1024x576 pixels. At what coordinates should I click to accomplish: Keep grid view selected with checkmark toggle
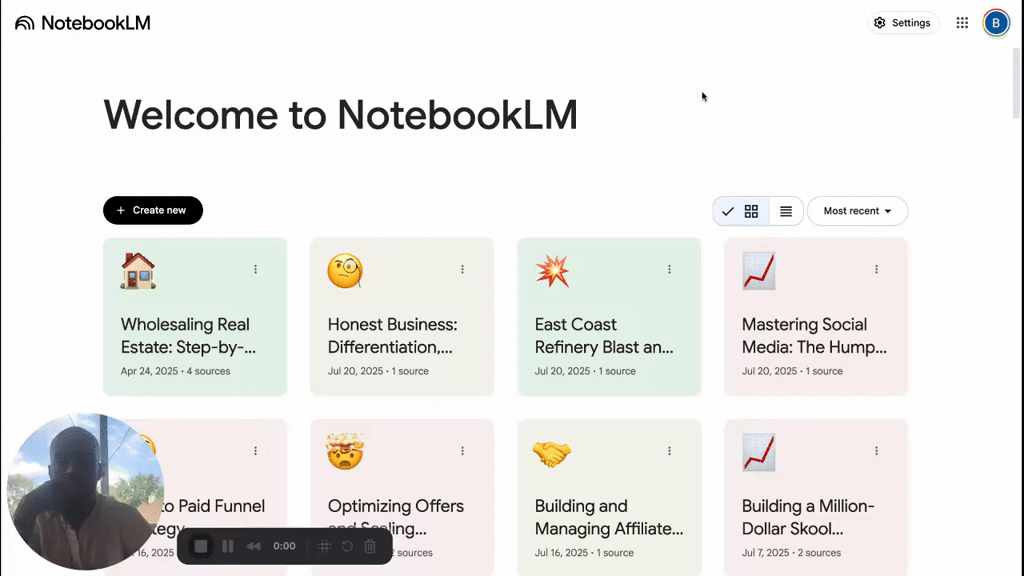click(x=729, y=211)
